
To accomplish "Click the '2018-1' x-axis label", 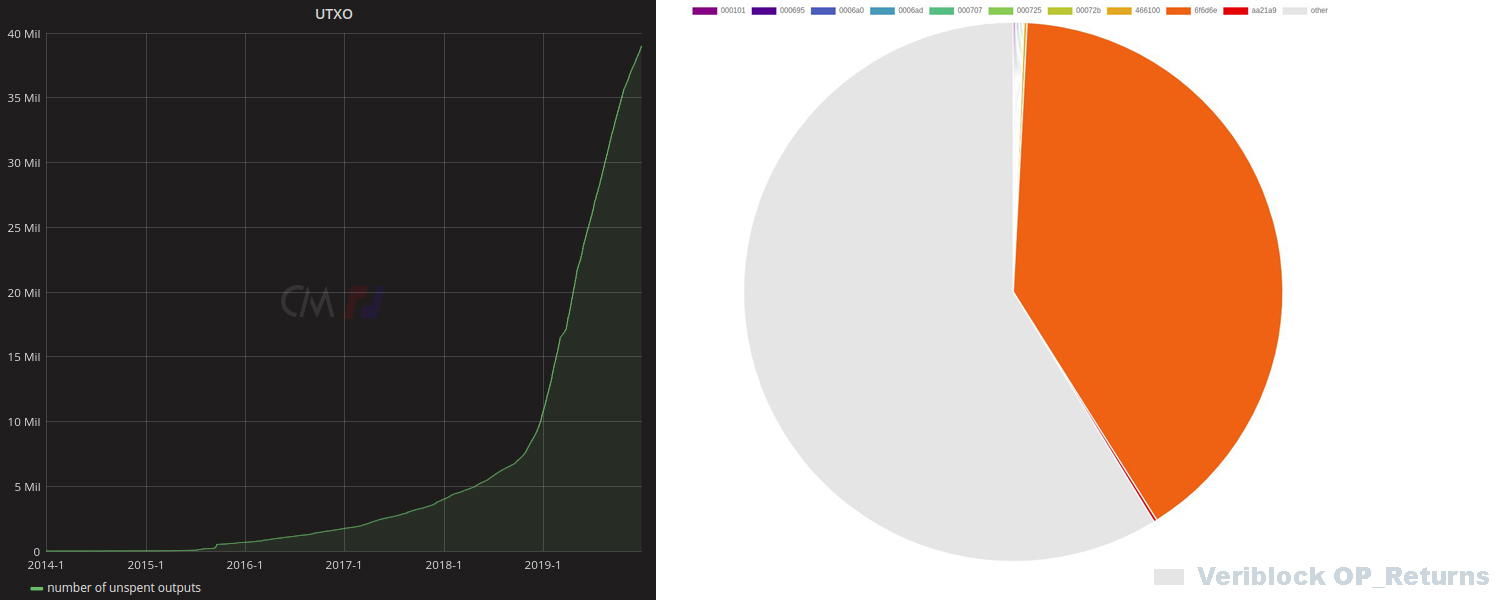I will pyautogui.click(x=443, y=565).
